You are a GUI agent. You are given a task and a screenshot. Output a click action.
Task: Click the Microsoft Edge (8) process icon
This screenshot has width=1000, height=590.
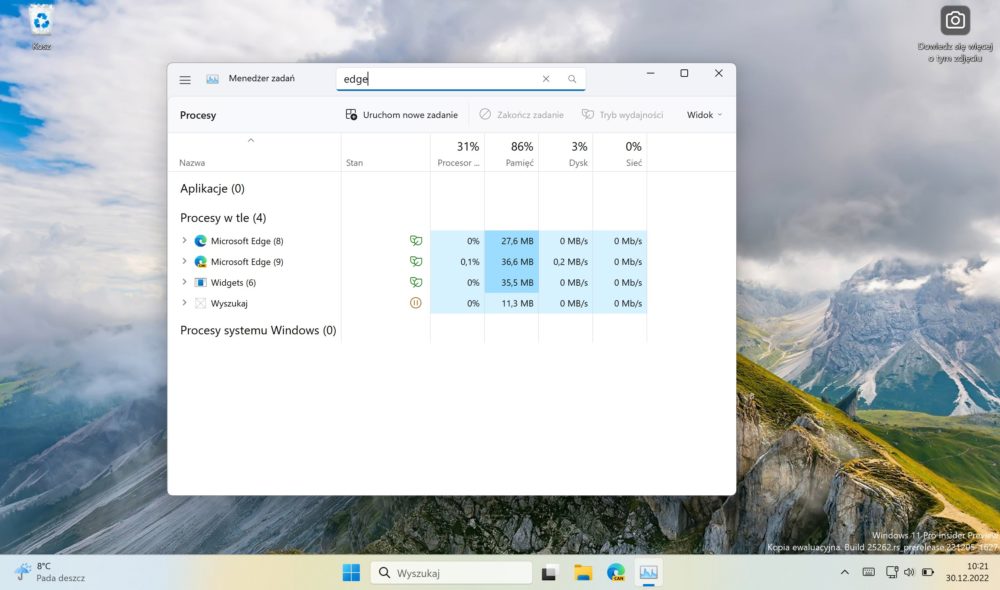coord(200,241)
